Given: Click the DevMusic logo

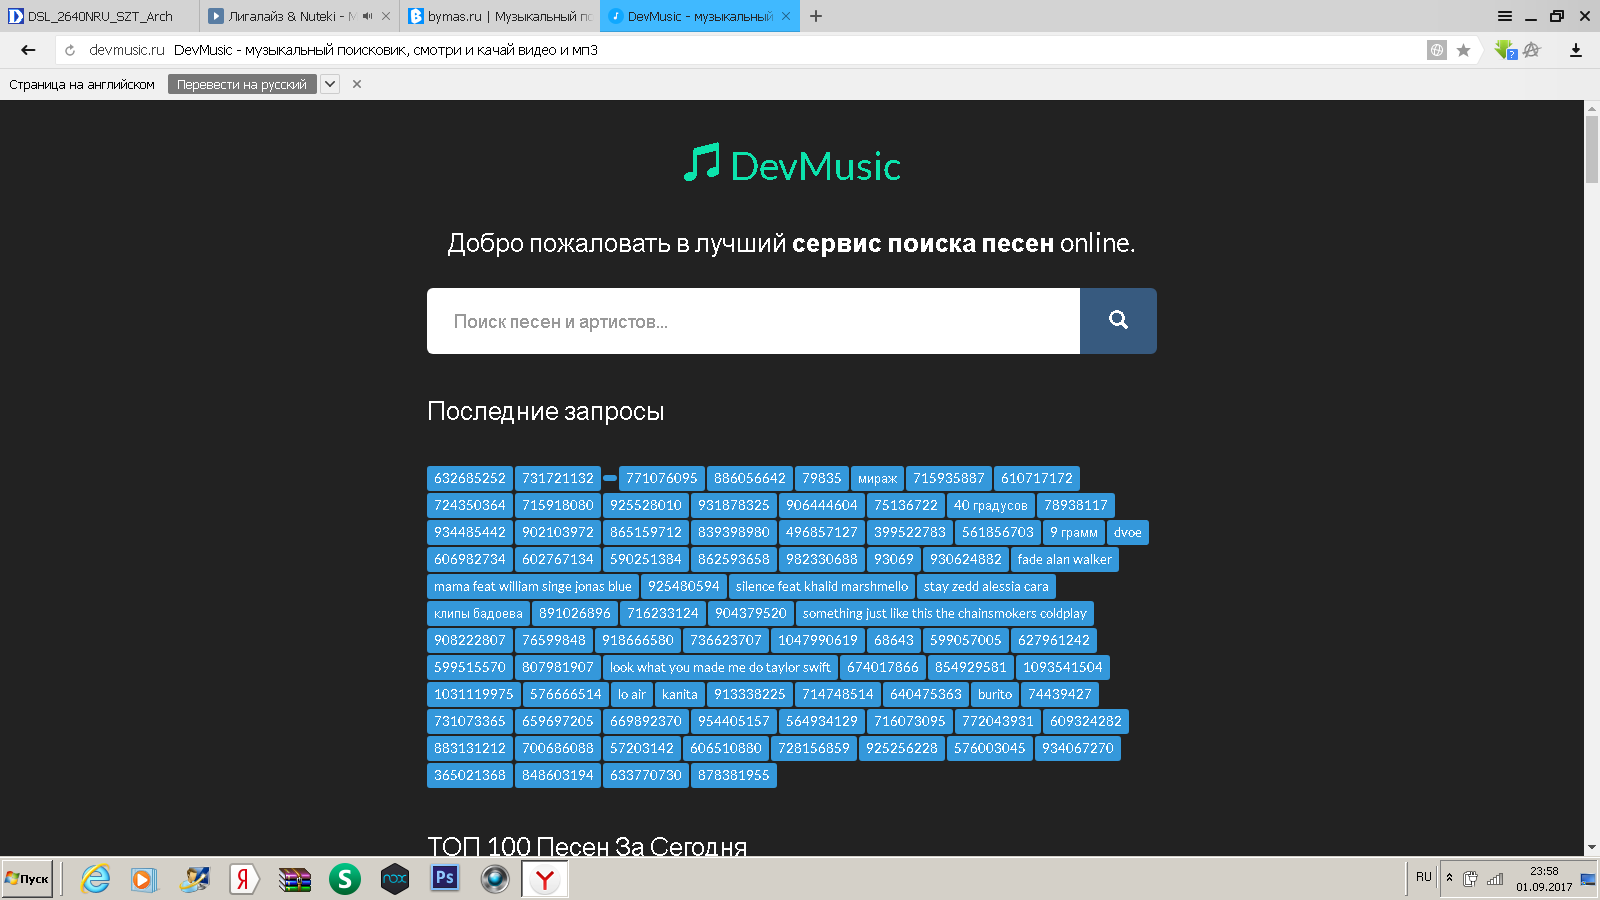Looking at the screenshot, I should pyautogui.click(x=792, y=165).
